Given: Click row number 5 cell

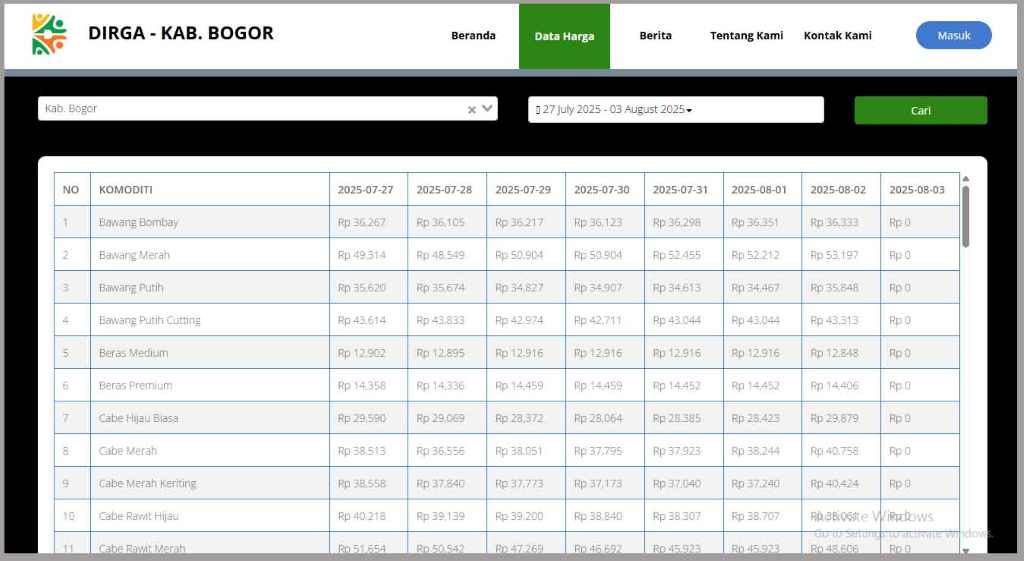Looking at the screenshot, I should pyautogui.click(x=72, y=353).
